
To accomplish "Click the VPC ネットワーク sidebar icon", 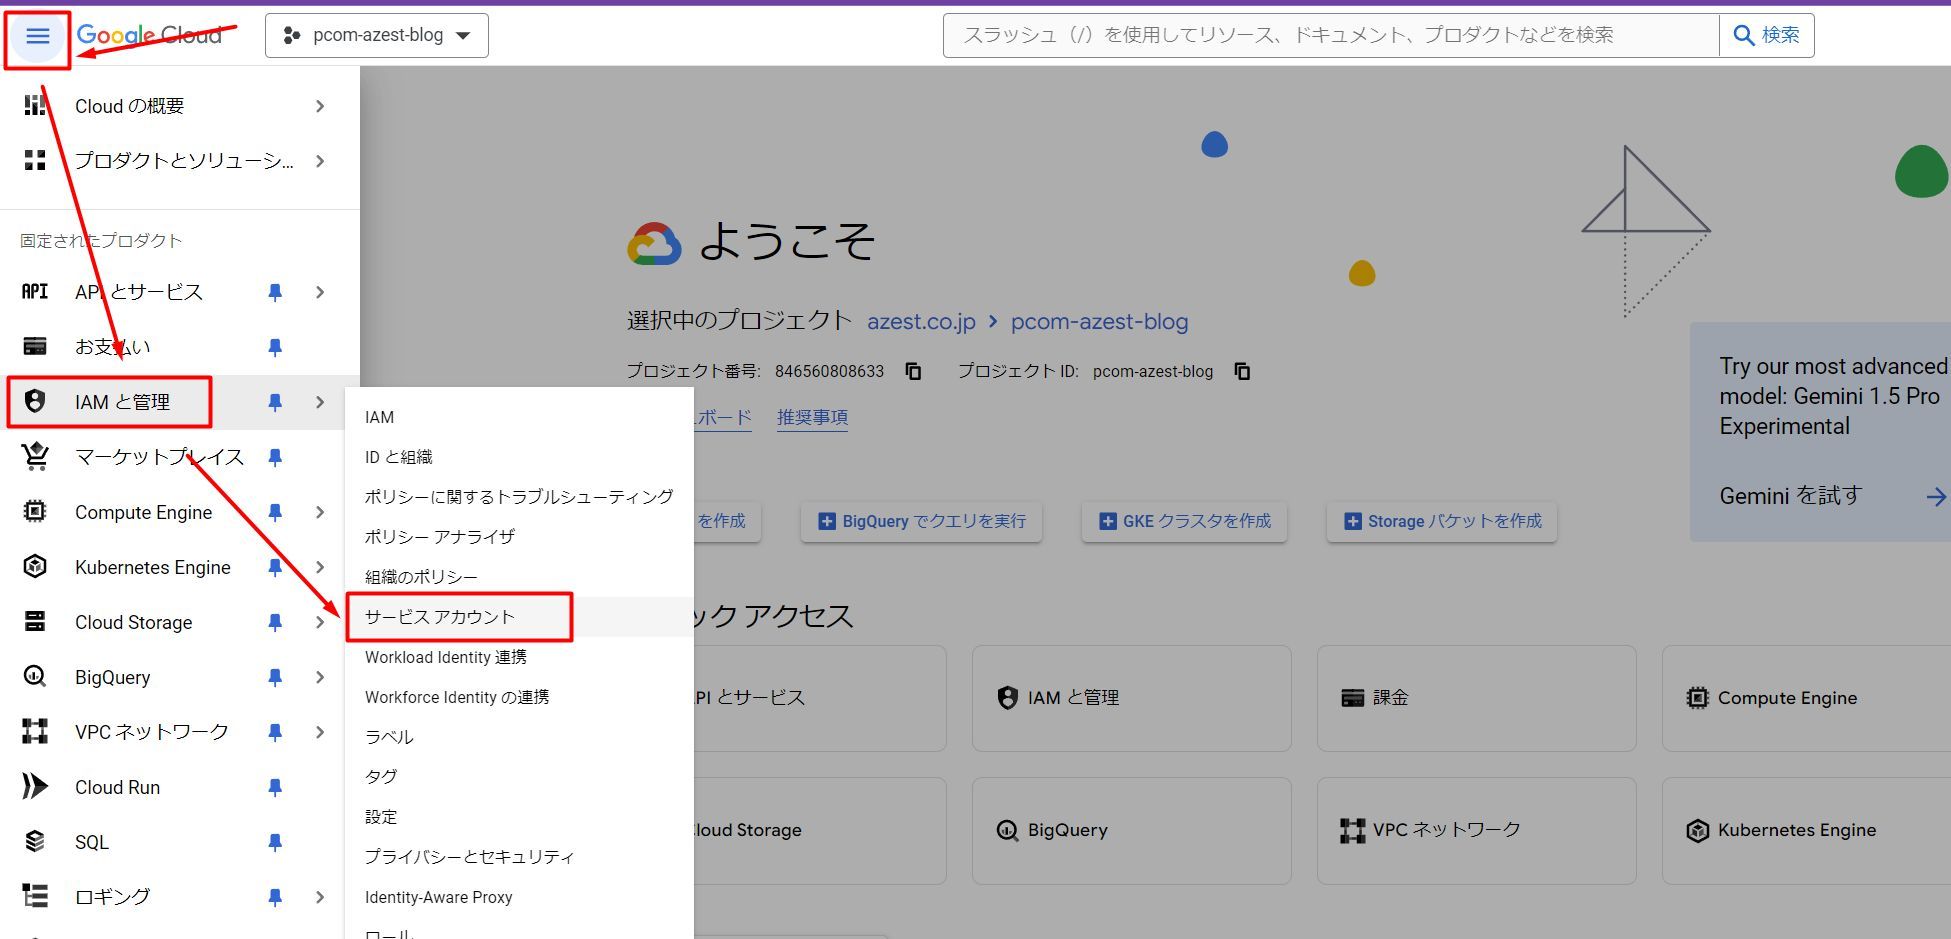I will 35,732.
